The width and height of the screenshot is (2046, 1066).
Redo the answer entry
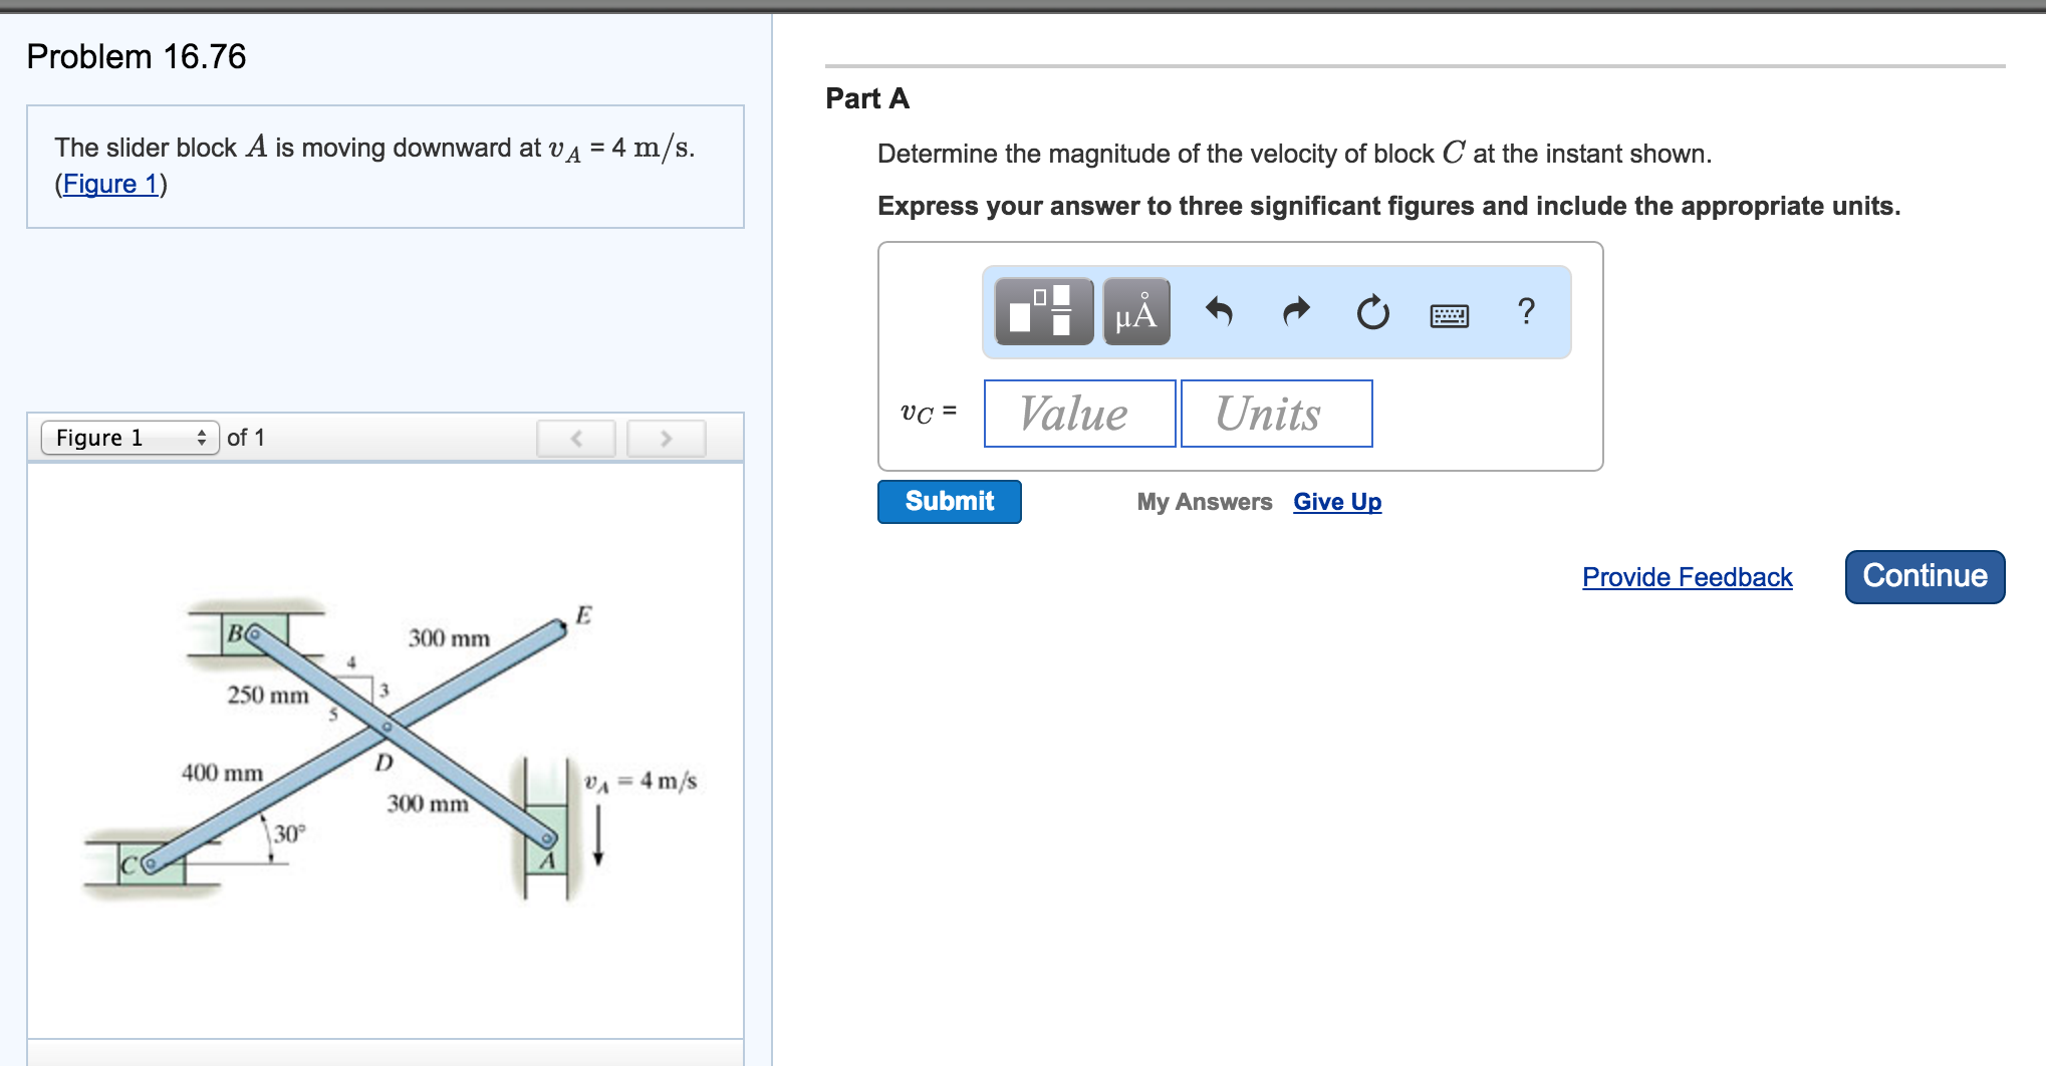[x=1295, y=313]
